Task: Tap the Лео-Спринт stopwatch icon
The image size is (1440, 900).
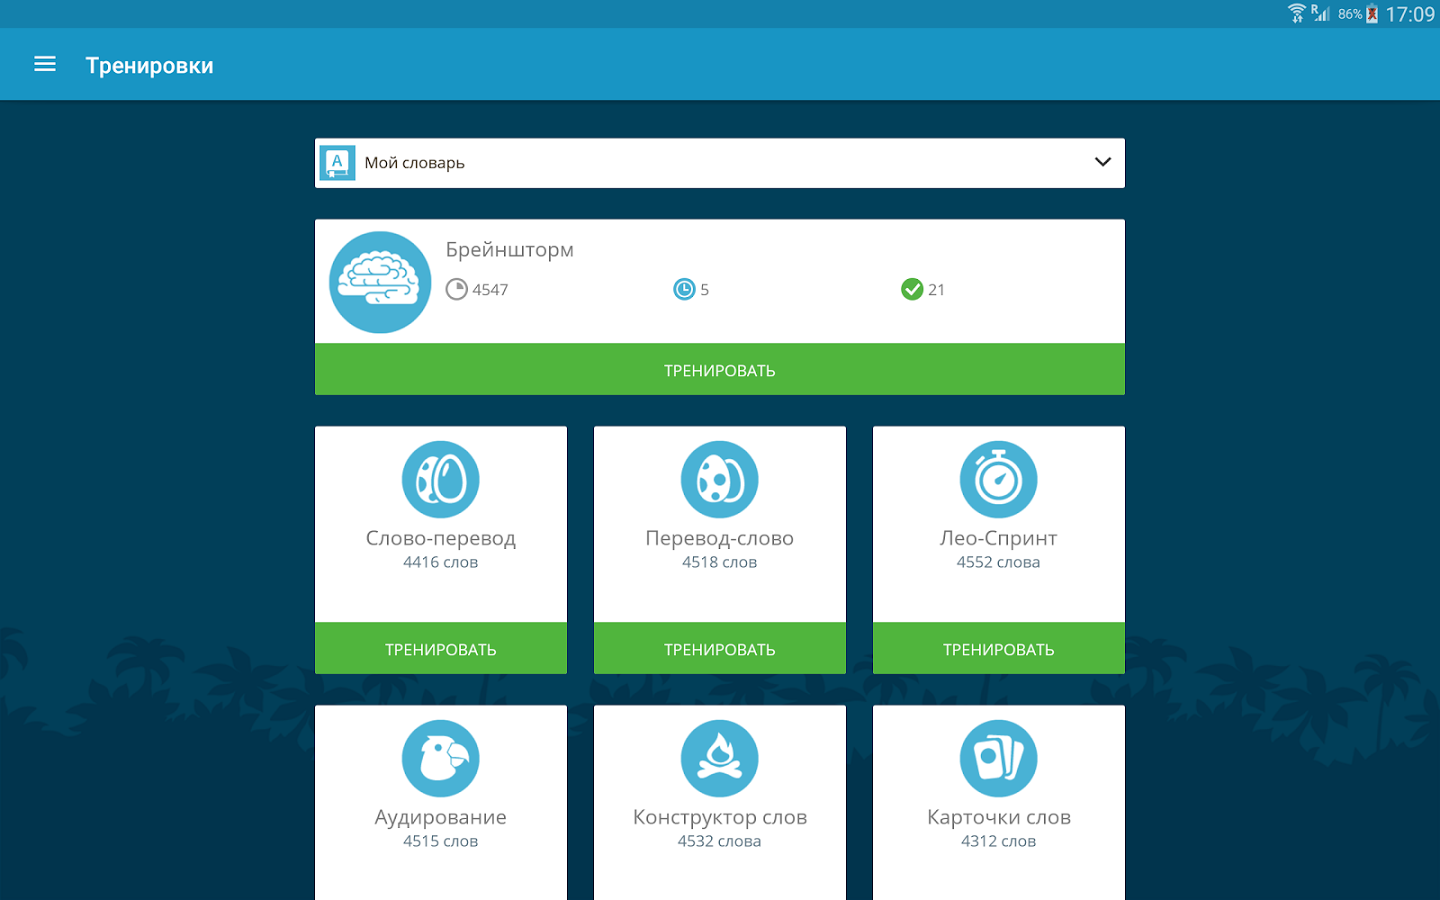Action: click(999, 480)
